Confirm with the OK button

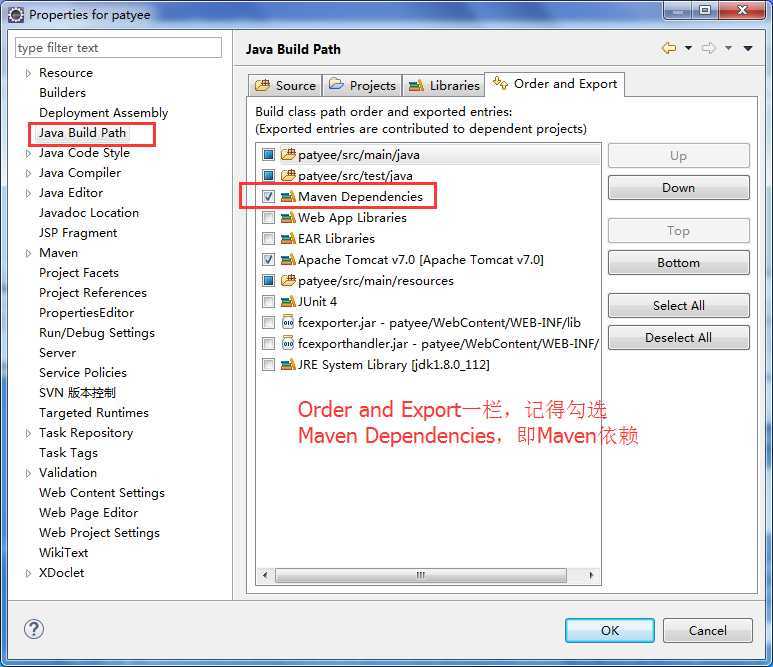pyautogui.click(x=610, y=631)
